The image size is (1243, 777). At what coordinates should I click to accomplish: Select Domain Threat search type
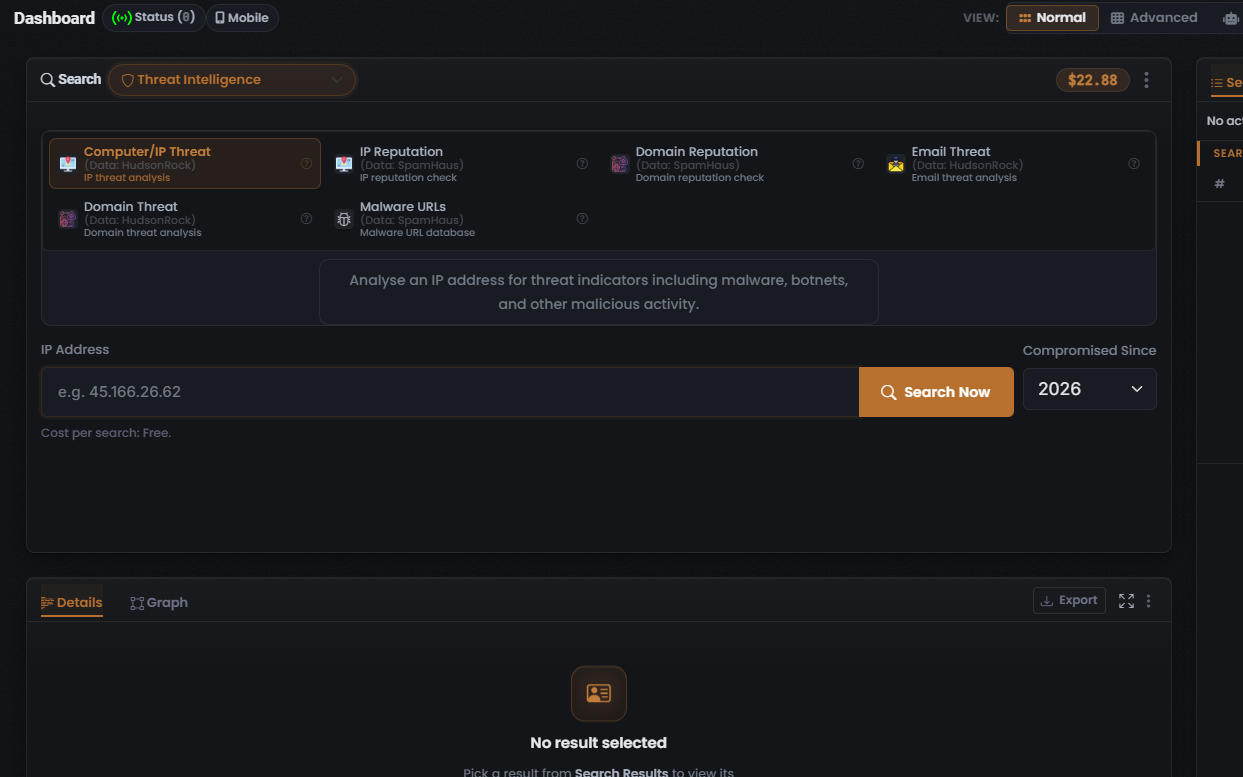(185, 219)
